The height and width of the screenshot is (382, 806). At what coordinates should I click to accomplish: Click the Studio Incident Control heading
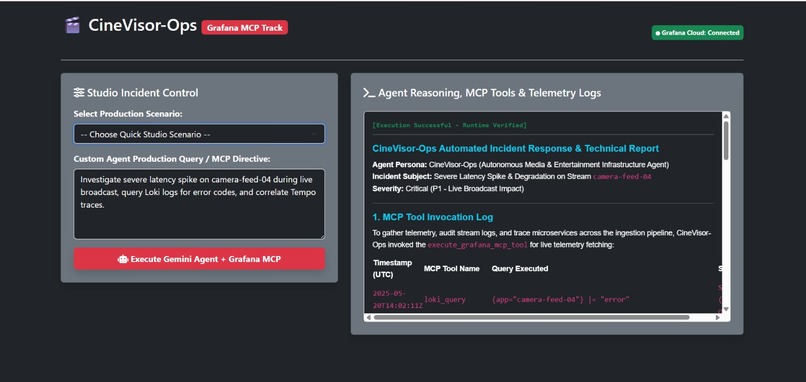142,93
